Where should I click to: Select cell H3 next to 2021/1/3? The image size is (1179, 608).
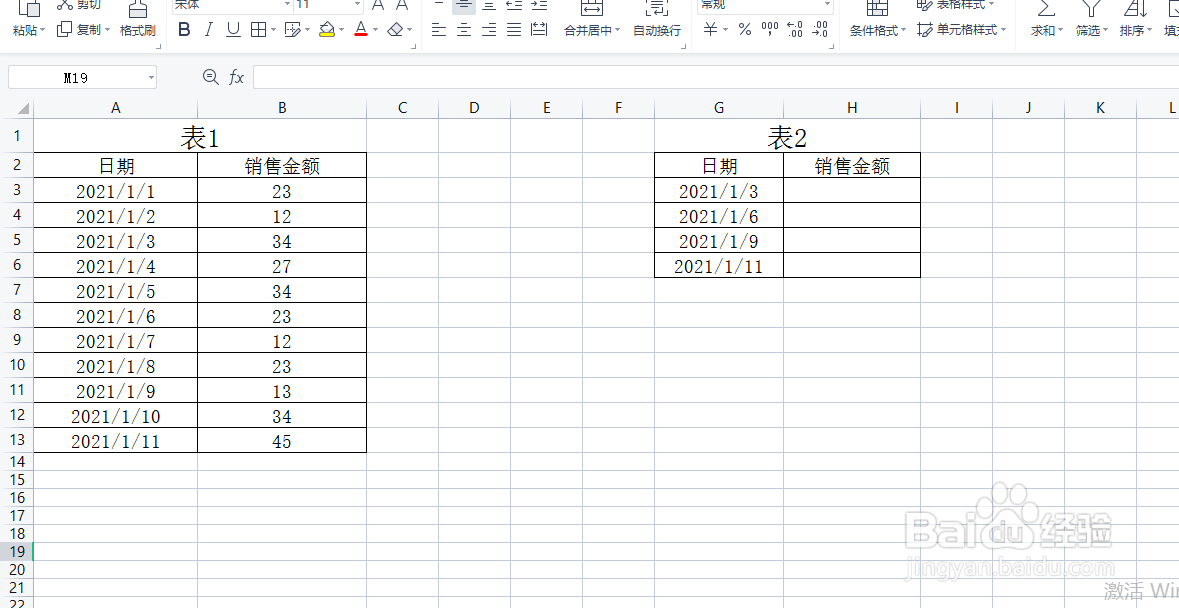[x=852, y=190]
